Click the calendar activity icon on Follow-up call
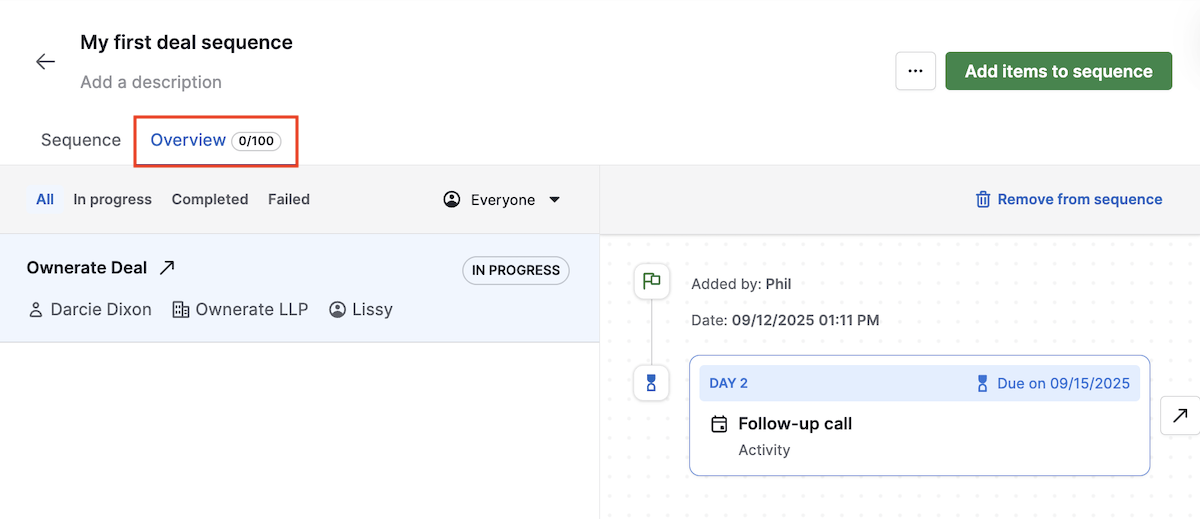Viewport: 1200px width, 519px height. (x=719, y=424)
